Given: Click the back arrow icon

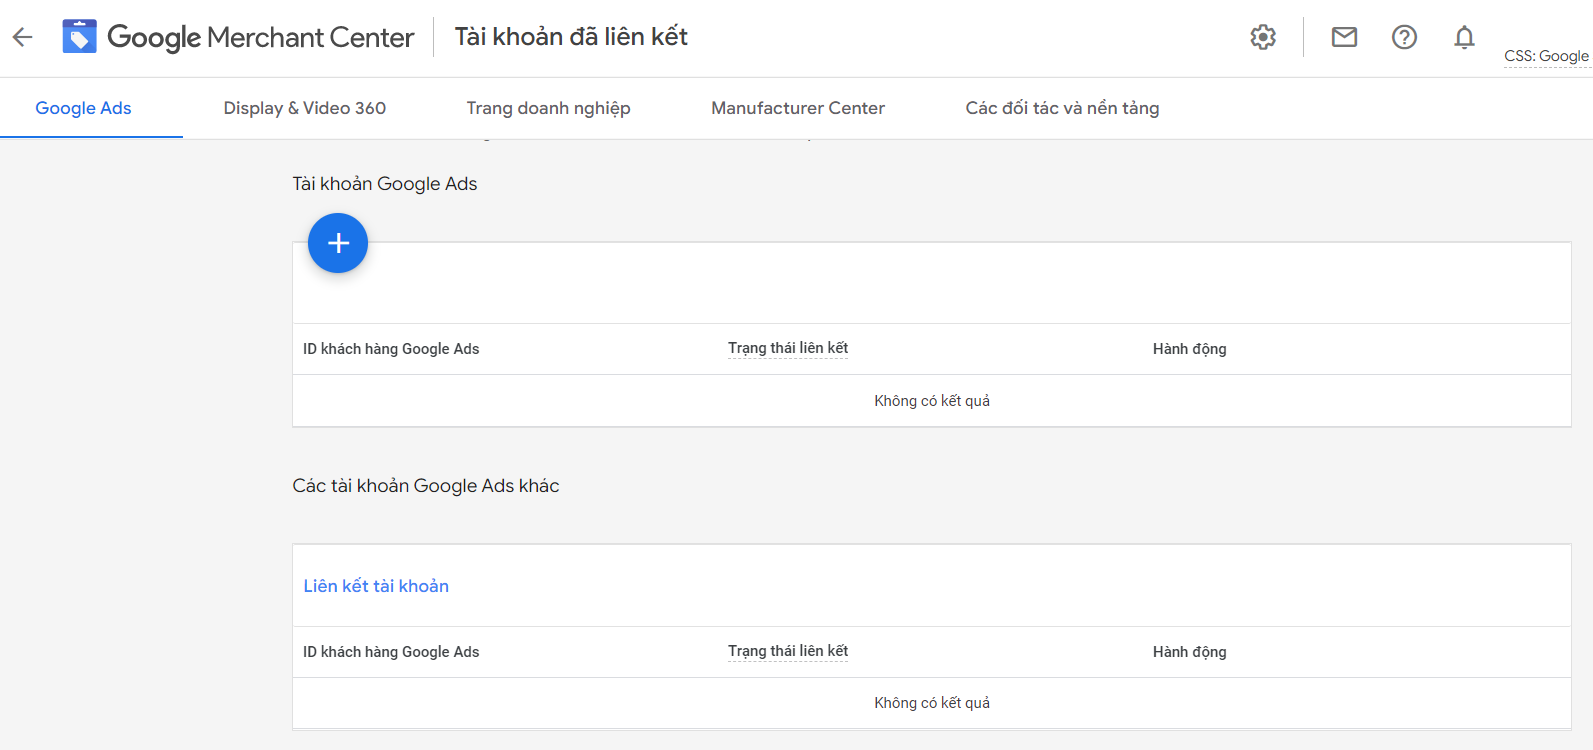Looking at the screenshot, I should click(x=22, y=38).
